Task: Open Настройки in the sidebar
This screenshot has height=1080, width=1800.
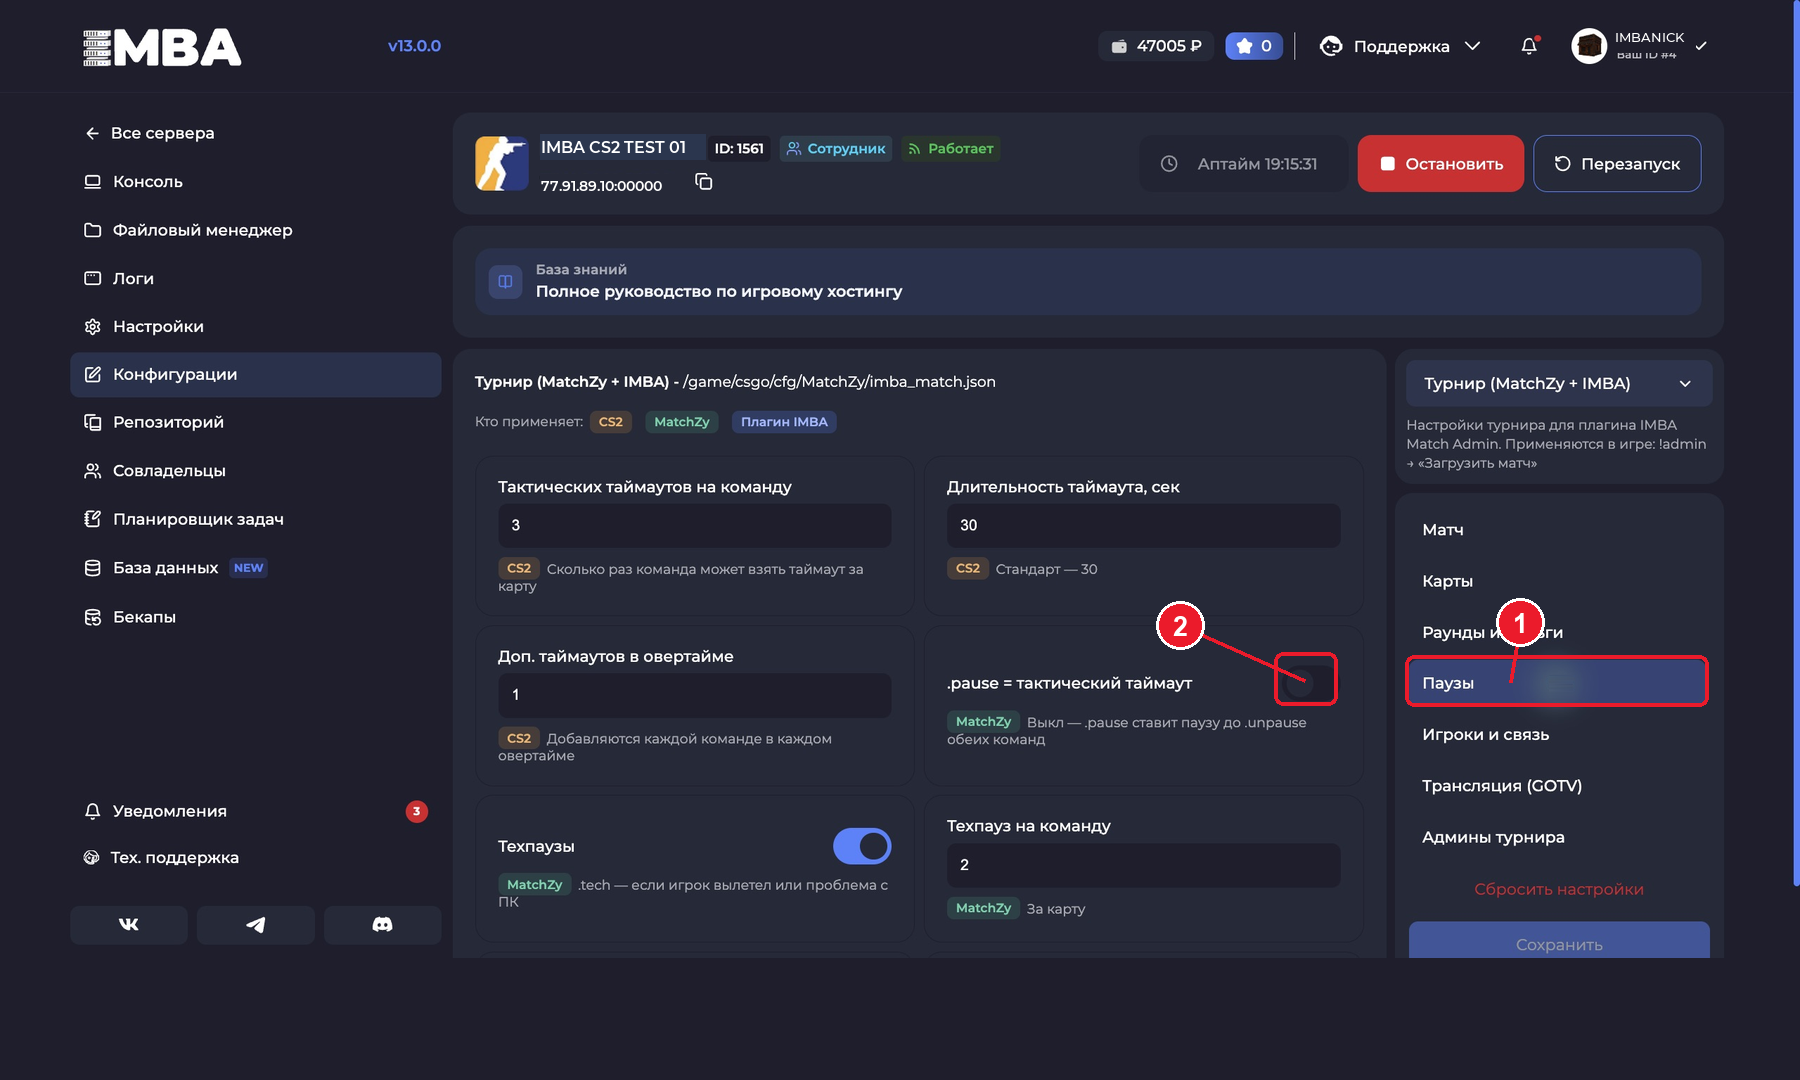Action: pos(255,326)
